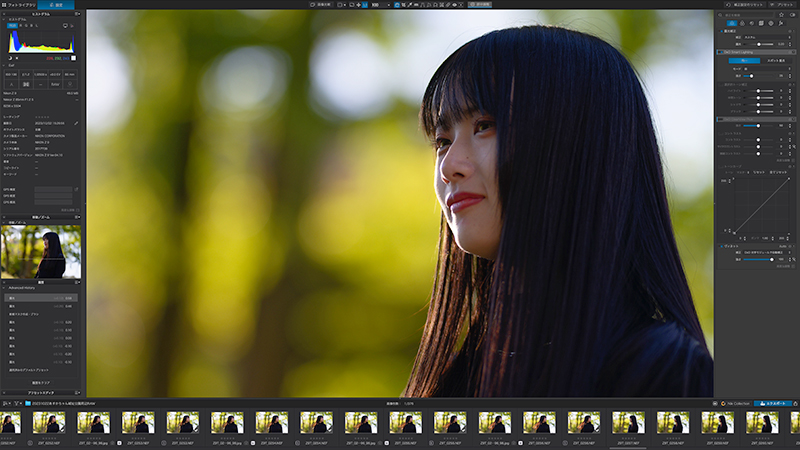Toggle active corrections only switch
800x450 pixels.
(x=792, y=15)
